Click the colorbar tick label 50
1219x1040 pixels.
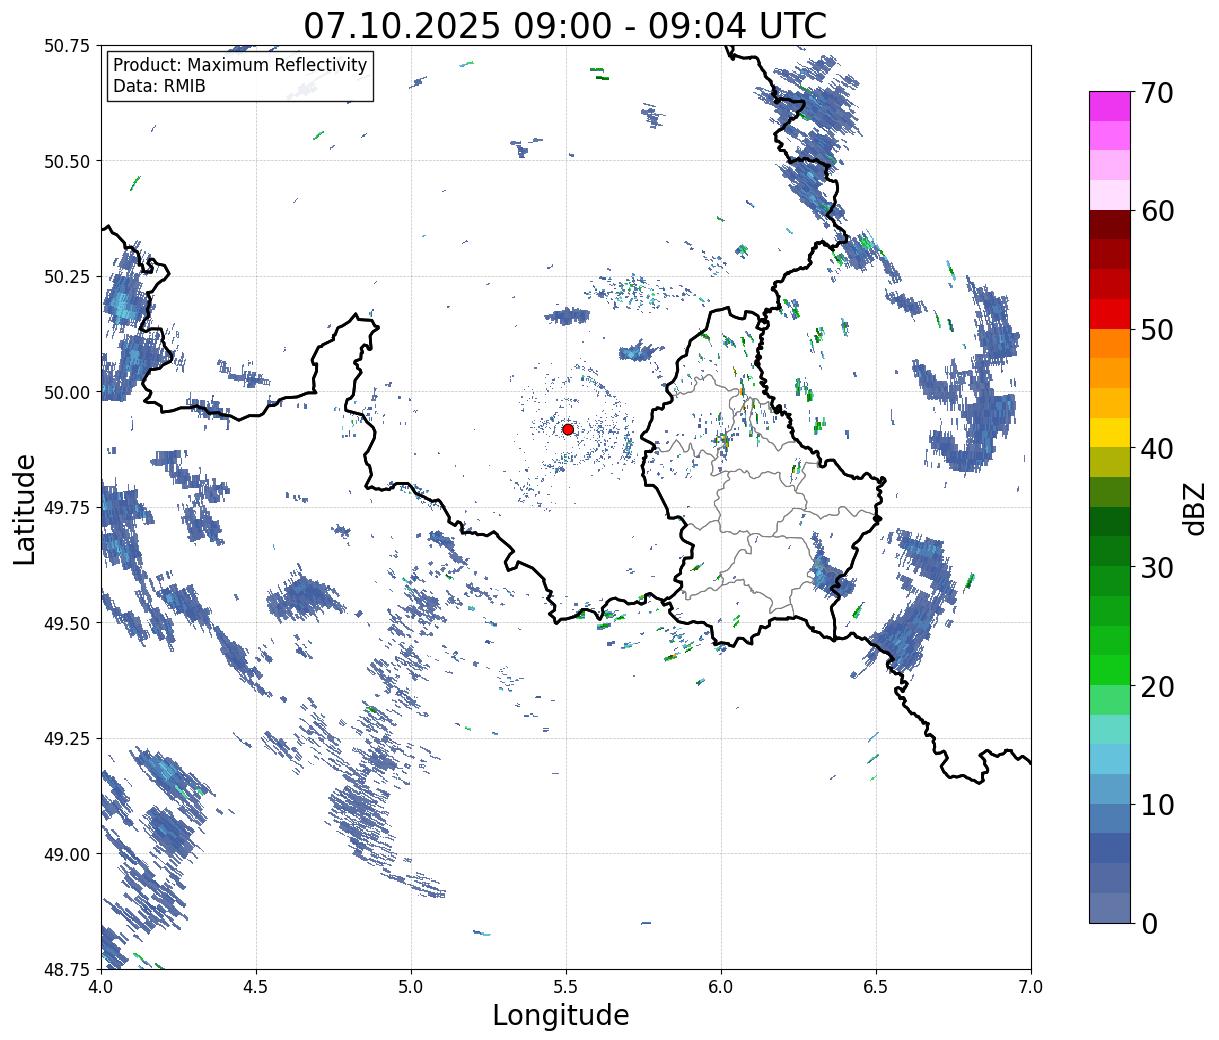(x=1156, y=330)
